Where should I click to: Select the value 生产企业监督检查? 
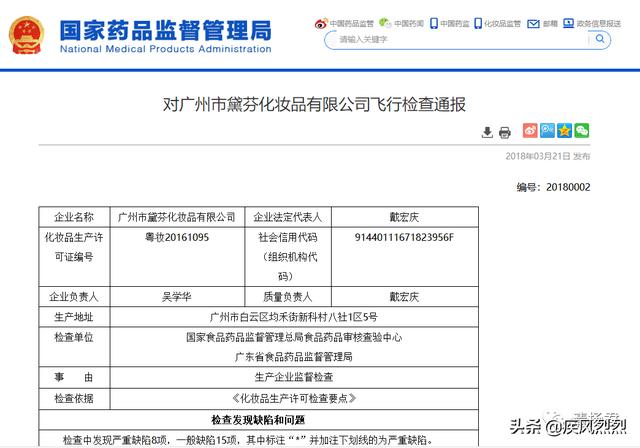tap(294, 377)
